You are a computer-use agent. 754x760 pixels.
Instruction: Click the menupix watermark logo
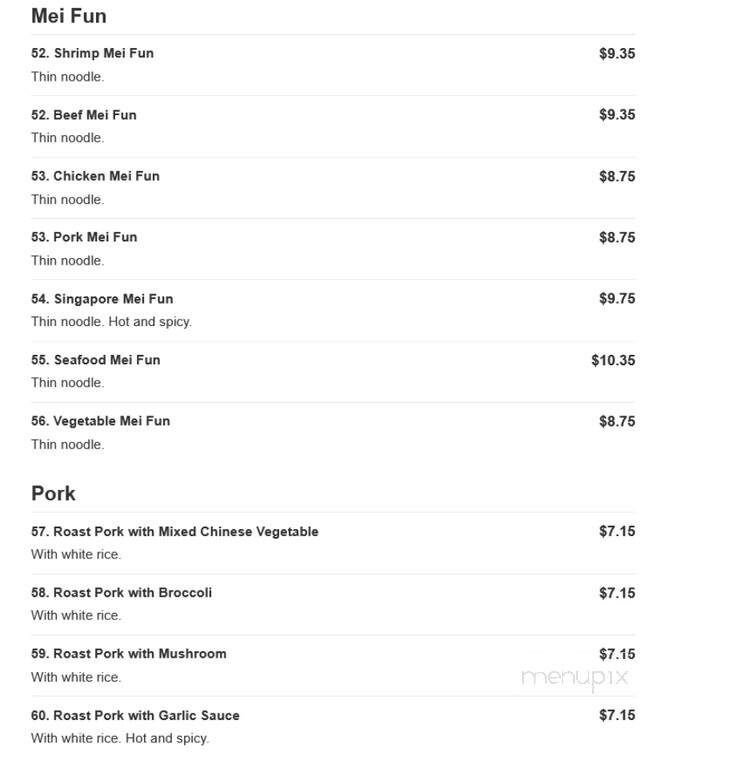tap(575, 679)
